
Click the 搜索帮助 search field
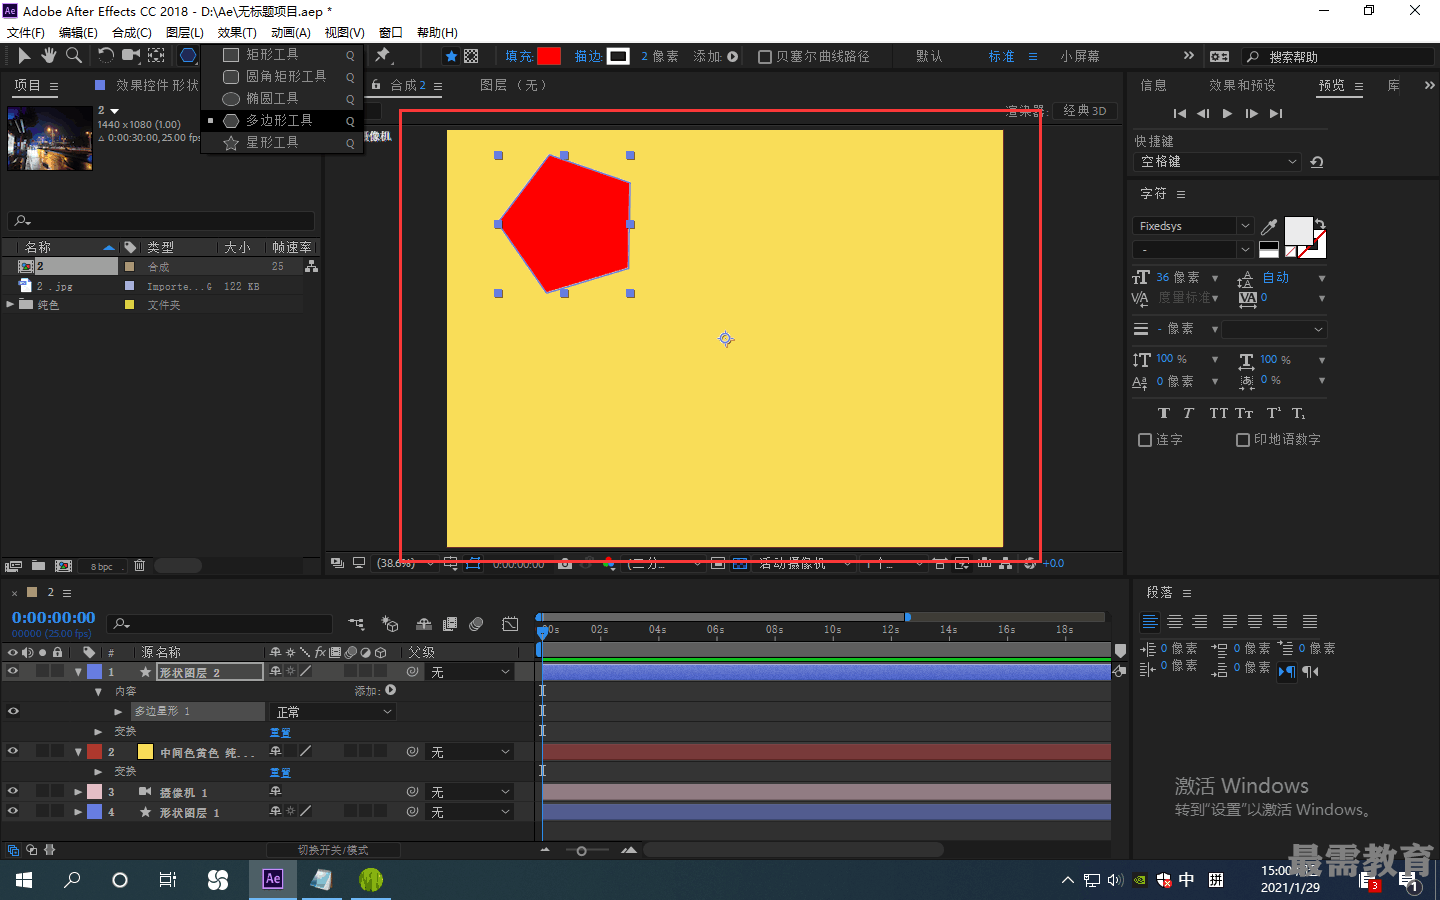pyautogui.click(x=1338, y=57)
